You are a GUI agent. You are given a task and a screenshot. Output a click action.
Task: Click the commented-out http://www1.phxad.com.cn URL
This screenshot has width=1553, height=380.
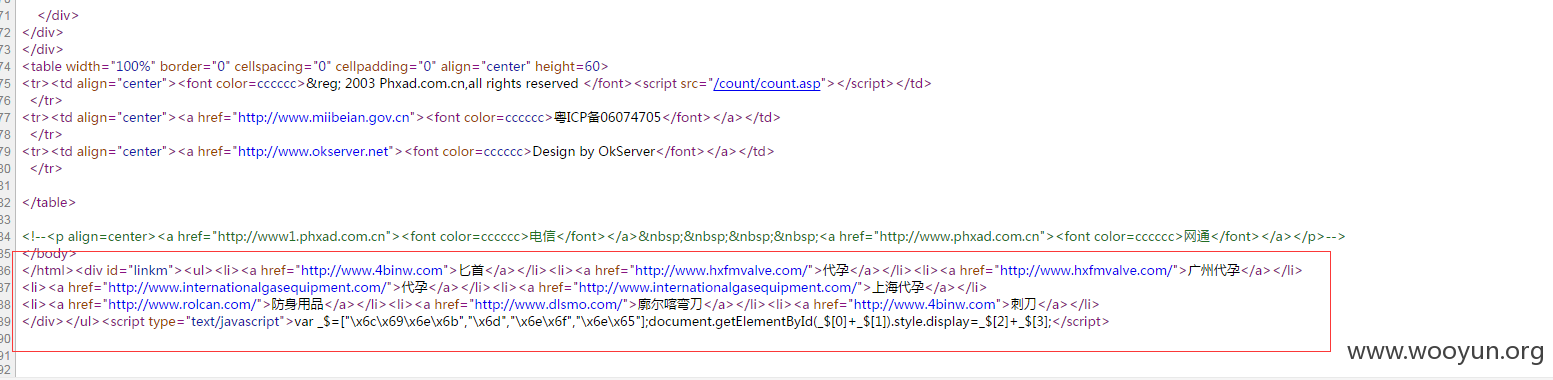(x=301, y=236)
